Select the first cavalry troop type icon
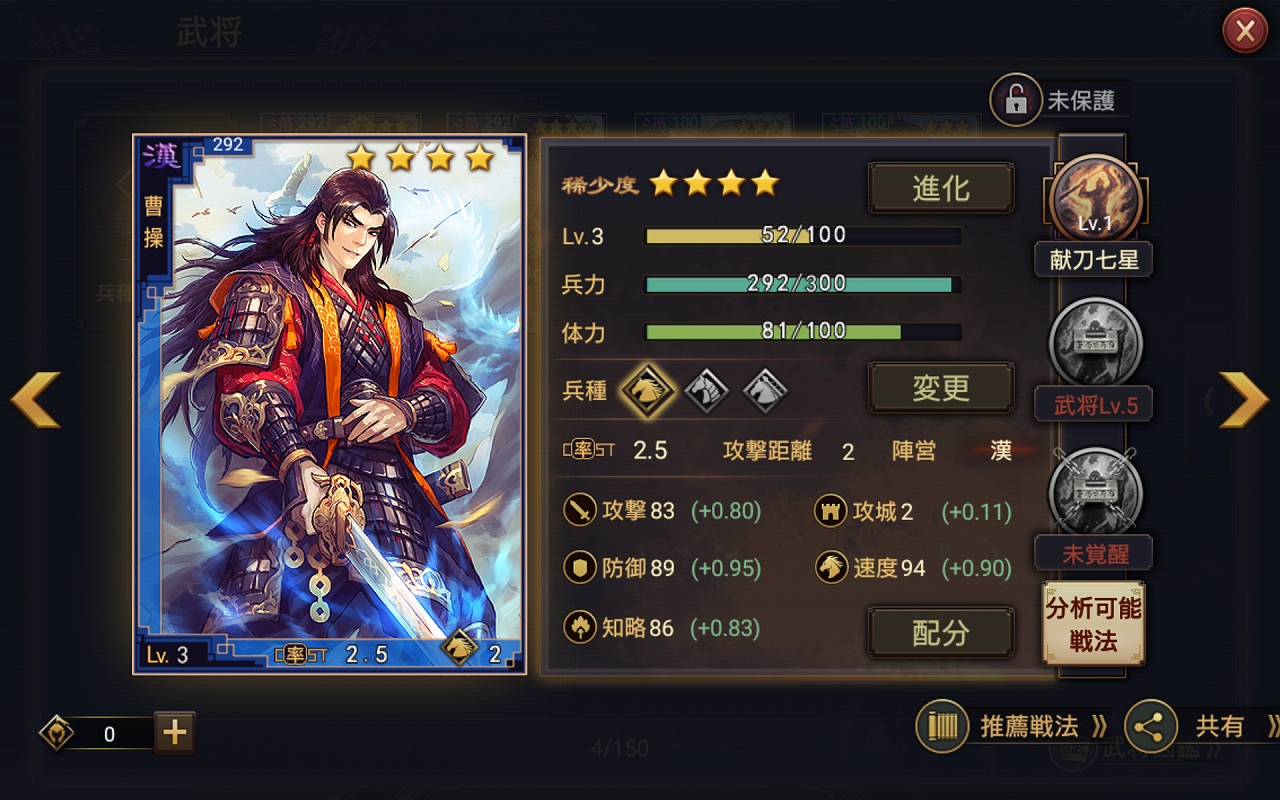1280x800 pixels. [648, 389]
